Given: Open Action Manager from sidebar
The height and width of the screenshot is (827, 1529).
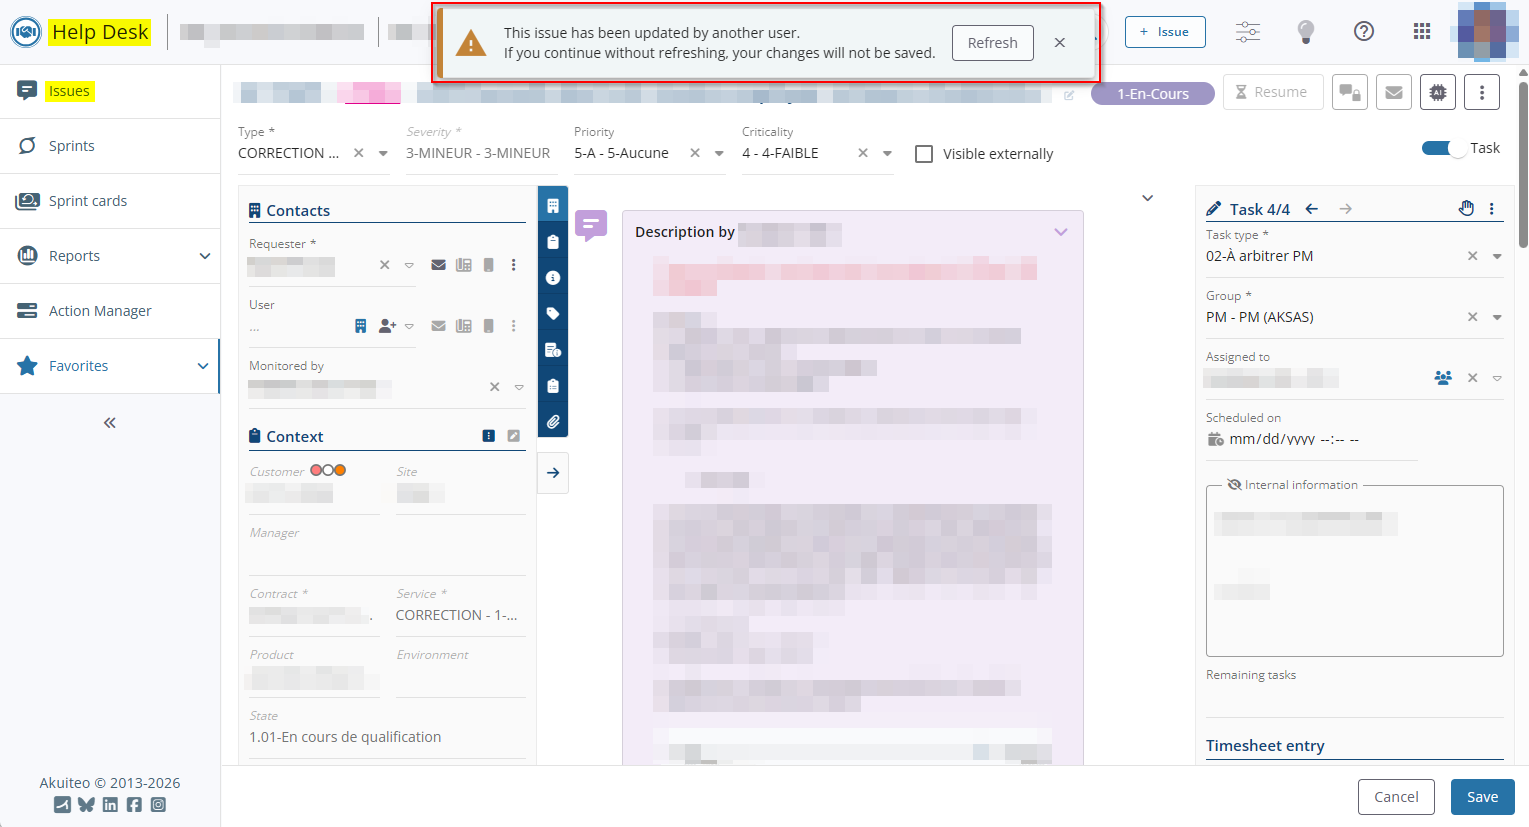Looking at the screenshot, I should (100, 311).
